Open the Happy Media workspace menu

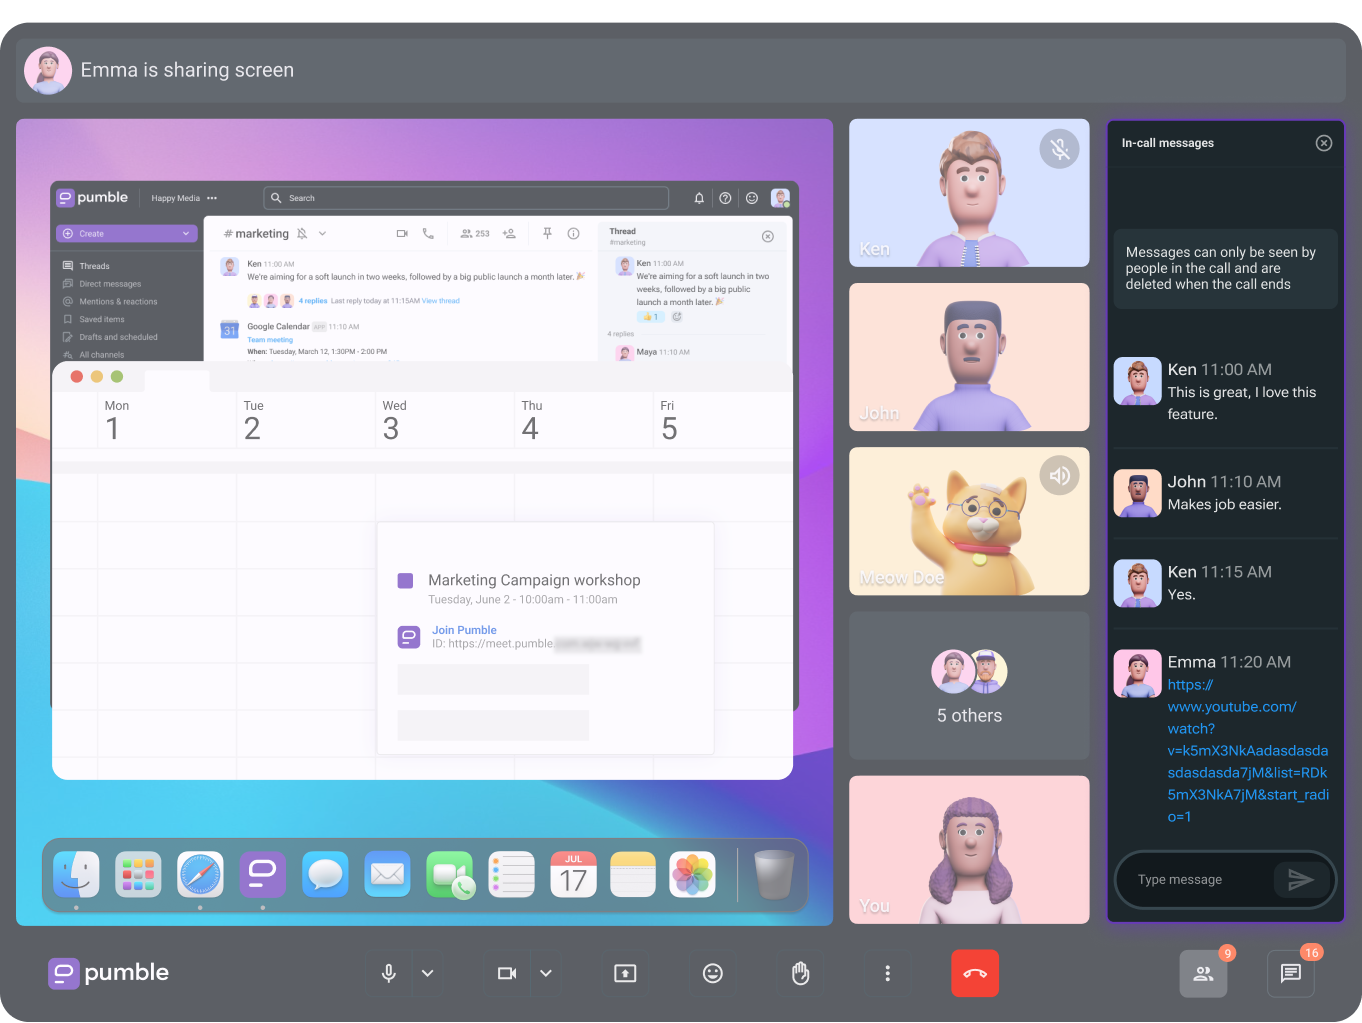click(184, 198)
